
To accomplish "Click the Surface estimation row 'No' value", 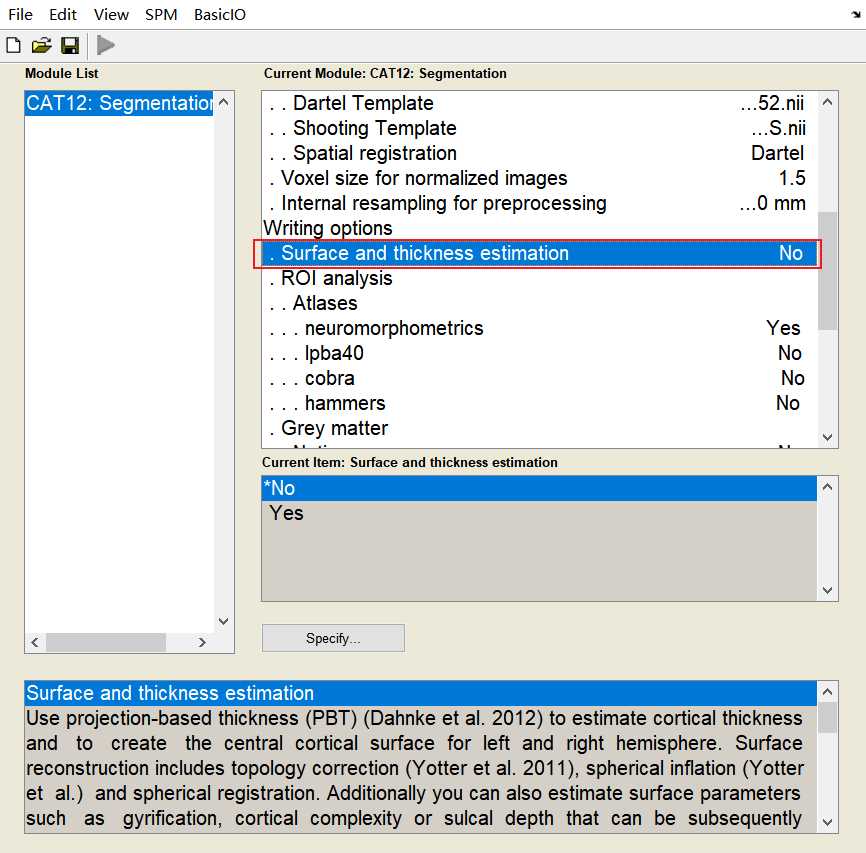I will pyautogui.click(x=791, y=253).
